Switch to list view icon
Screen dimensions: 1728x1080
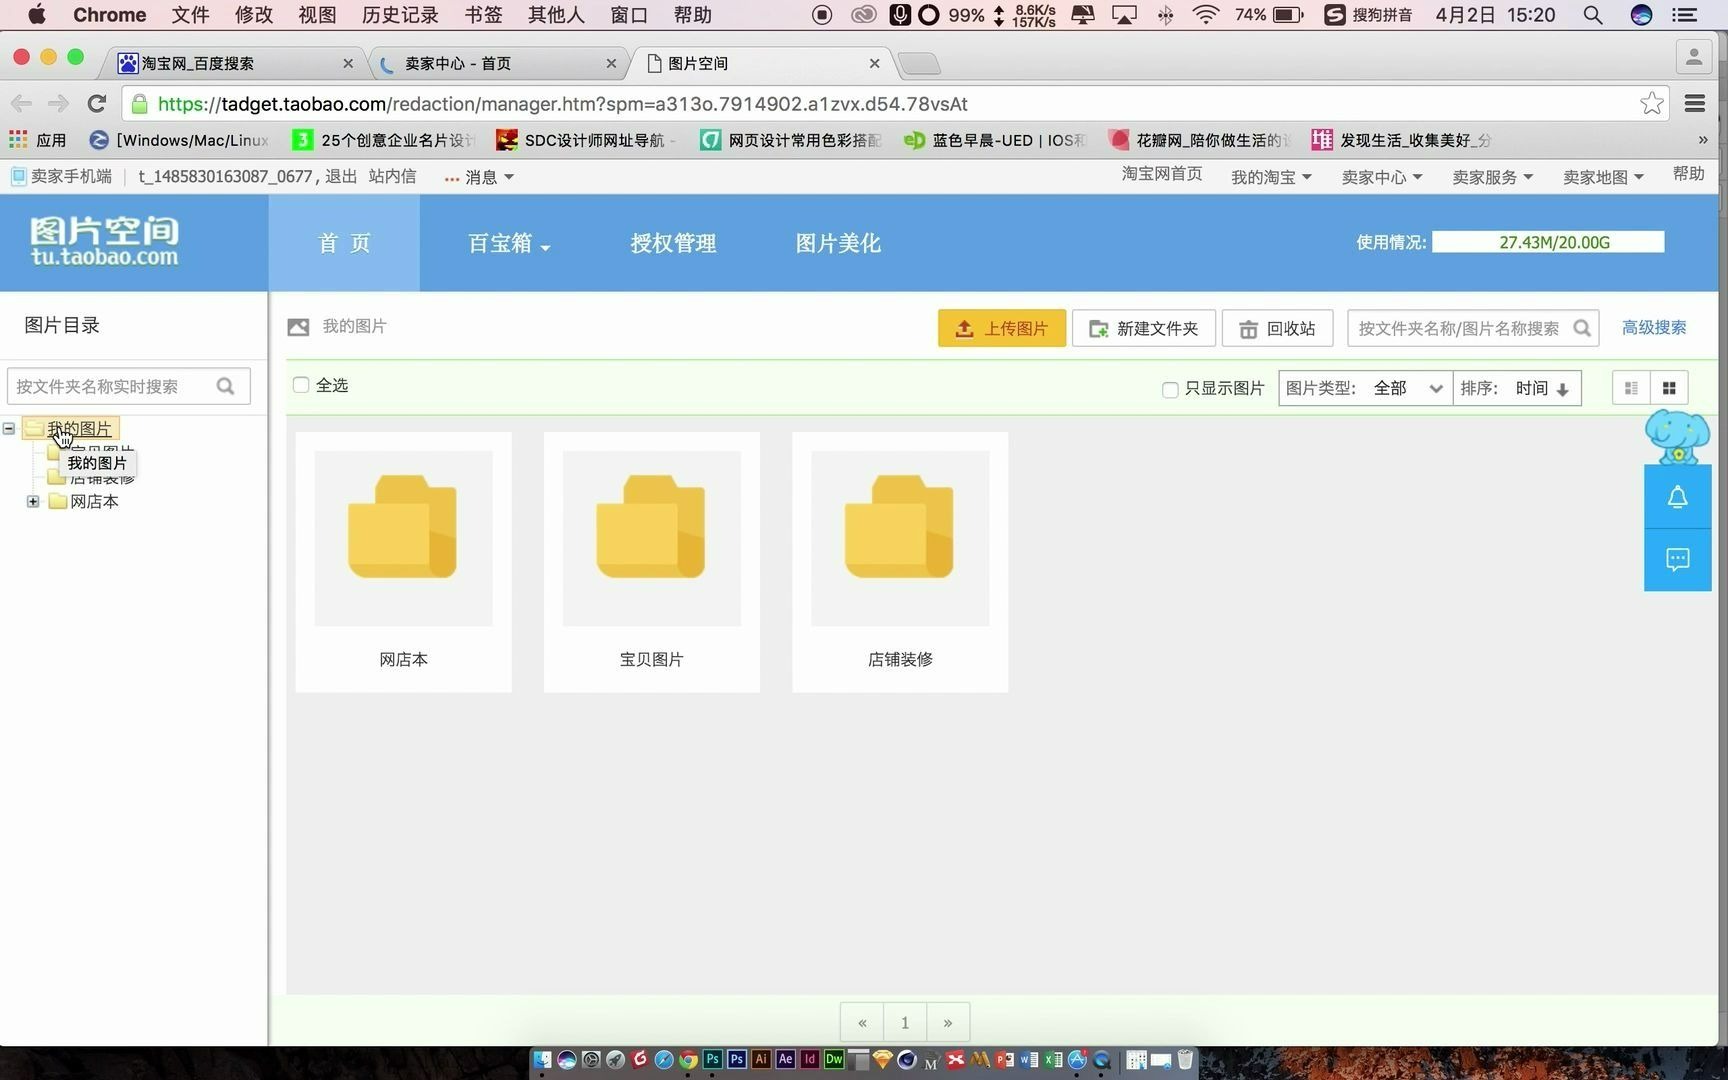(1631, 388)
